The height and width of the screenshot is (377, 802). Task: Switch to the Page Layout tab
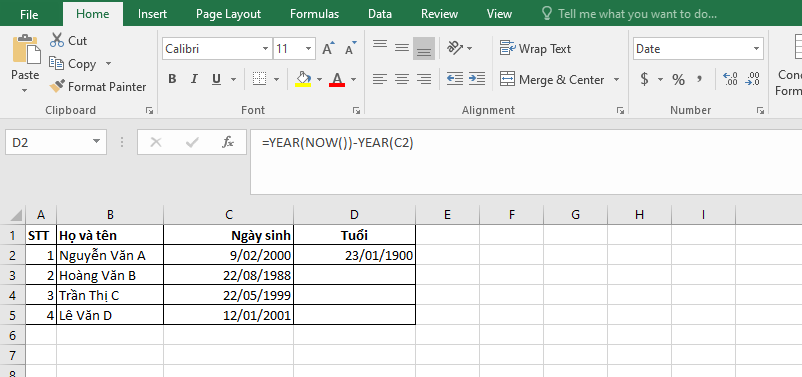pyautogui.click(x=228, y=14)
